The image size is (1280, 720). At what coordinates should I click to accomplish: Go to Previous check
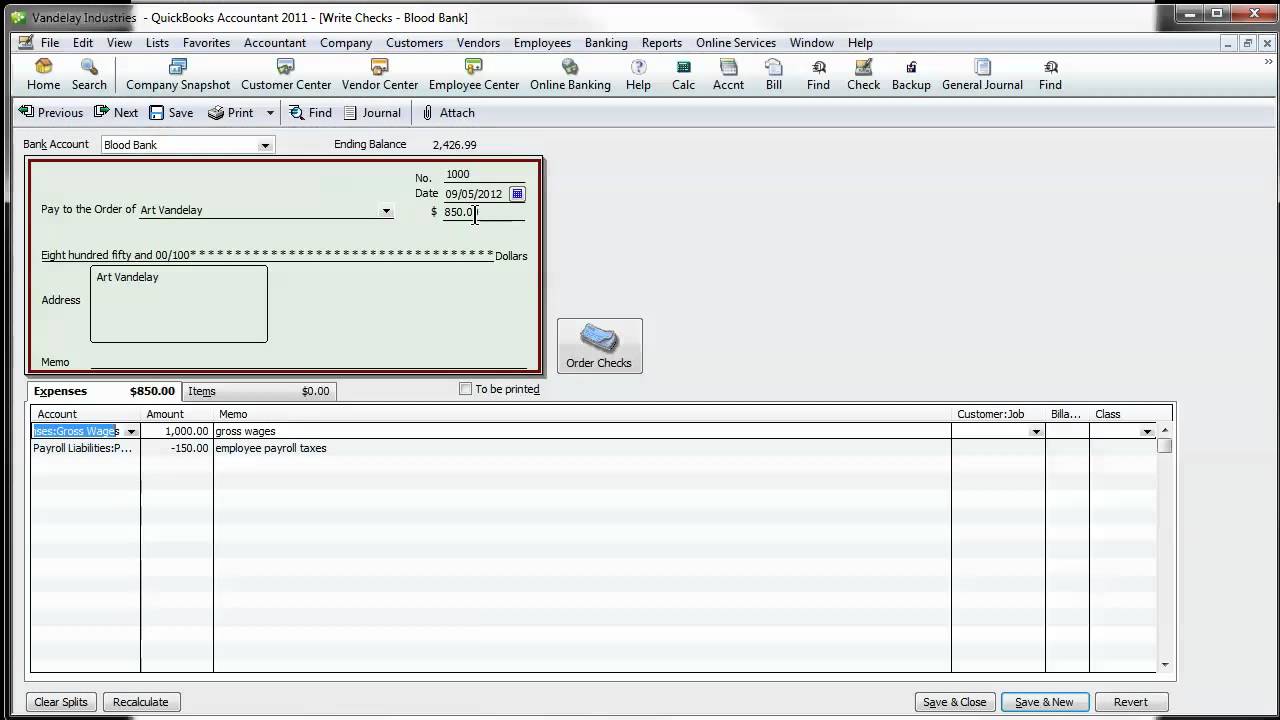pyautogui.click(x=51, y=113)
